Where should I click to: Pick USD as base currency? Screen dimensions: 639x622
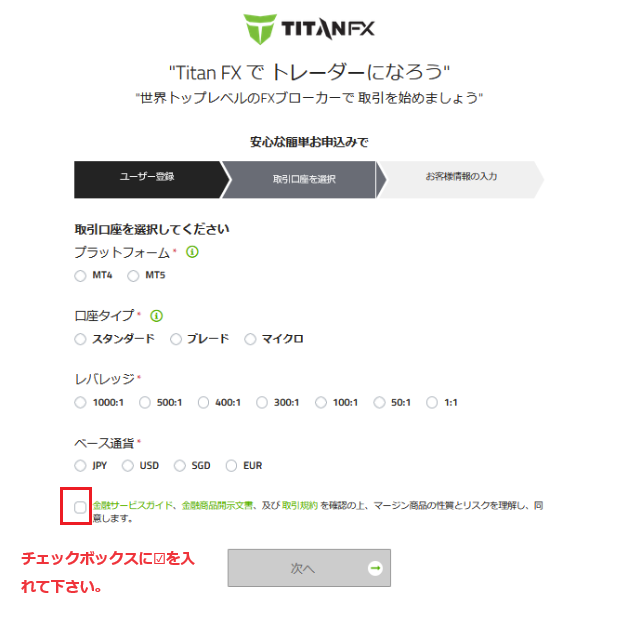pyautogui.click(x=128, y=465)
